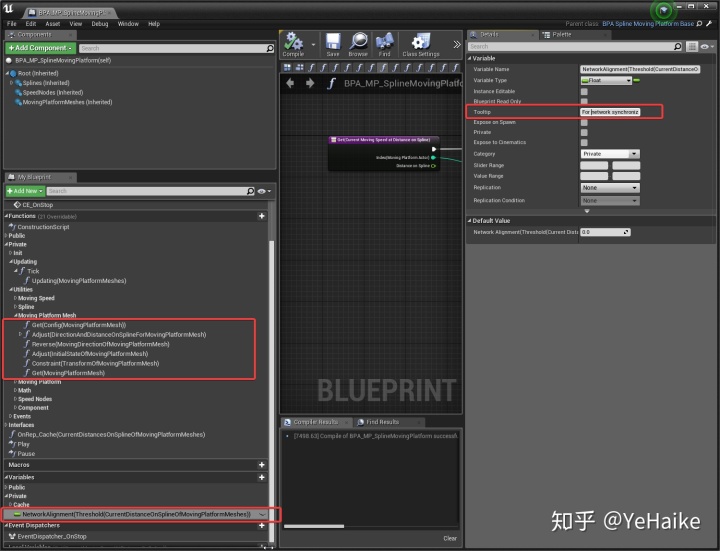This screenshot has width=720, height=551.
Task: Expand Splines (Inherited) component
Action: coord(11,83)
